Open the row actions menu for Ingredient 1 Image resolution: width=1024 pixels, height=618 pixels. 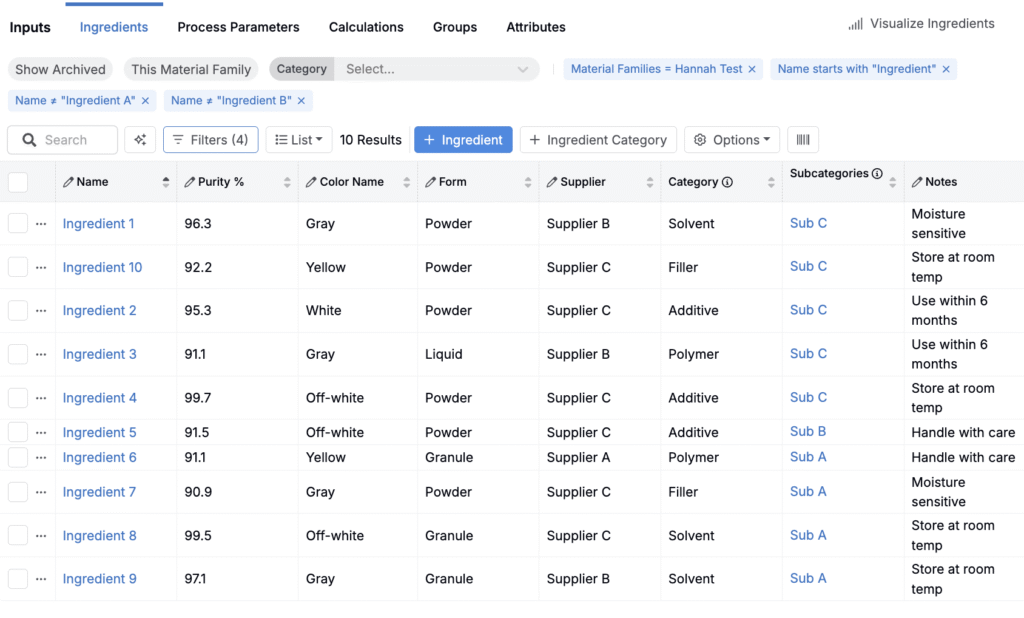pyautogui.click(x=39, y=223)
